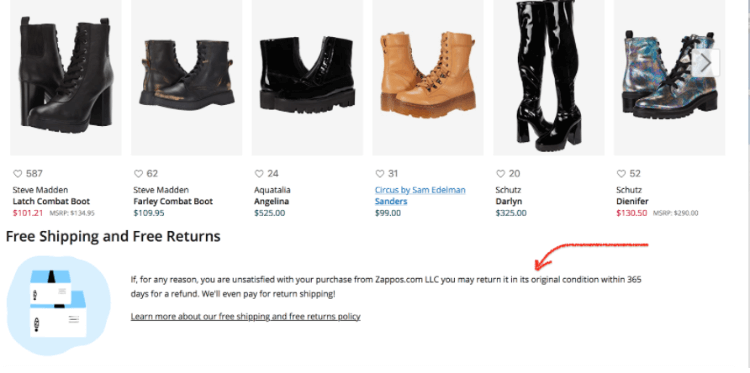The image size is (750, 373).
Task: View Farley Combat Boot product image
Action: click(x=187, y=77)
